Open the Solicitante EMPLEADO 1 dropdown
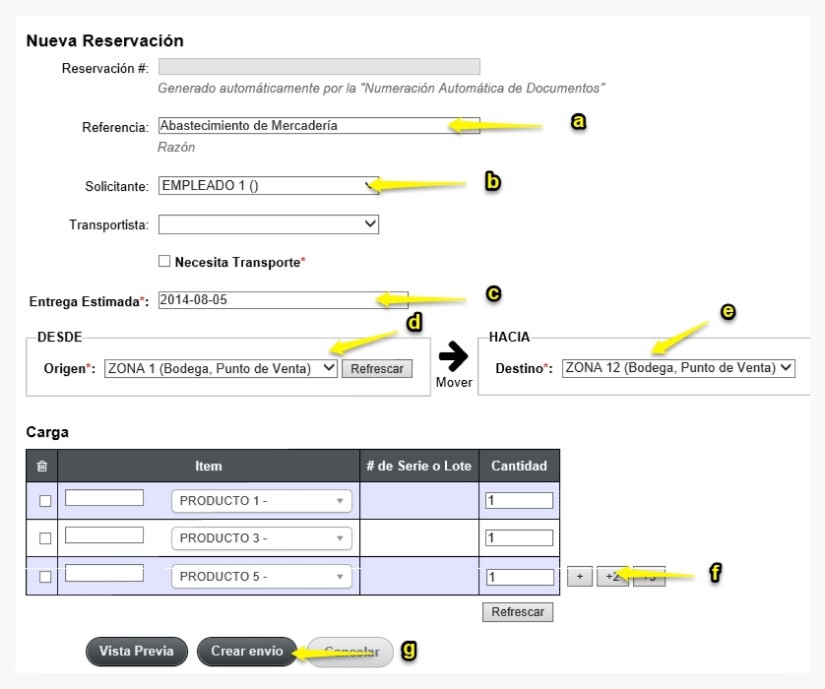The image size is (825, 689). click(268, 185)
